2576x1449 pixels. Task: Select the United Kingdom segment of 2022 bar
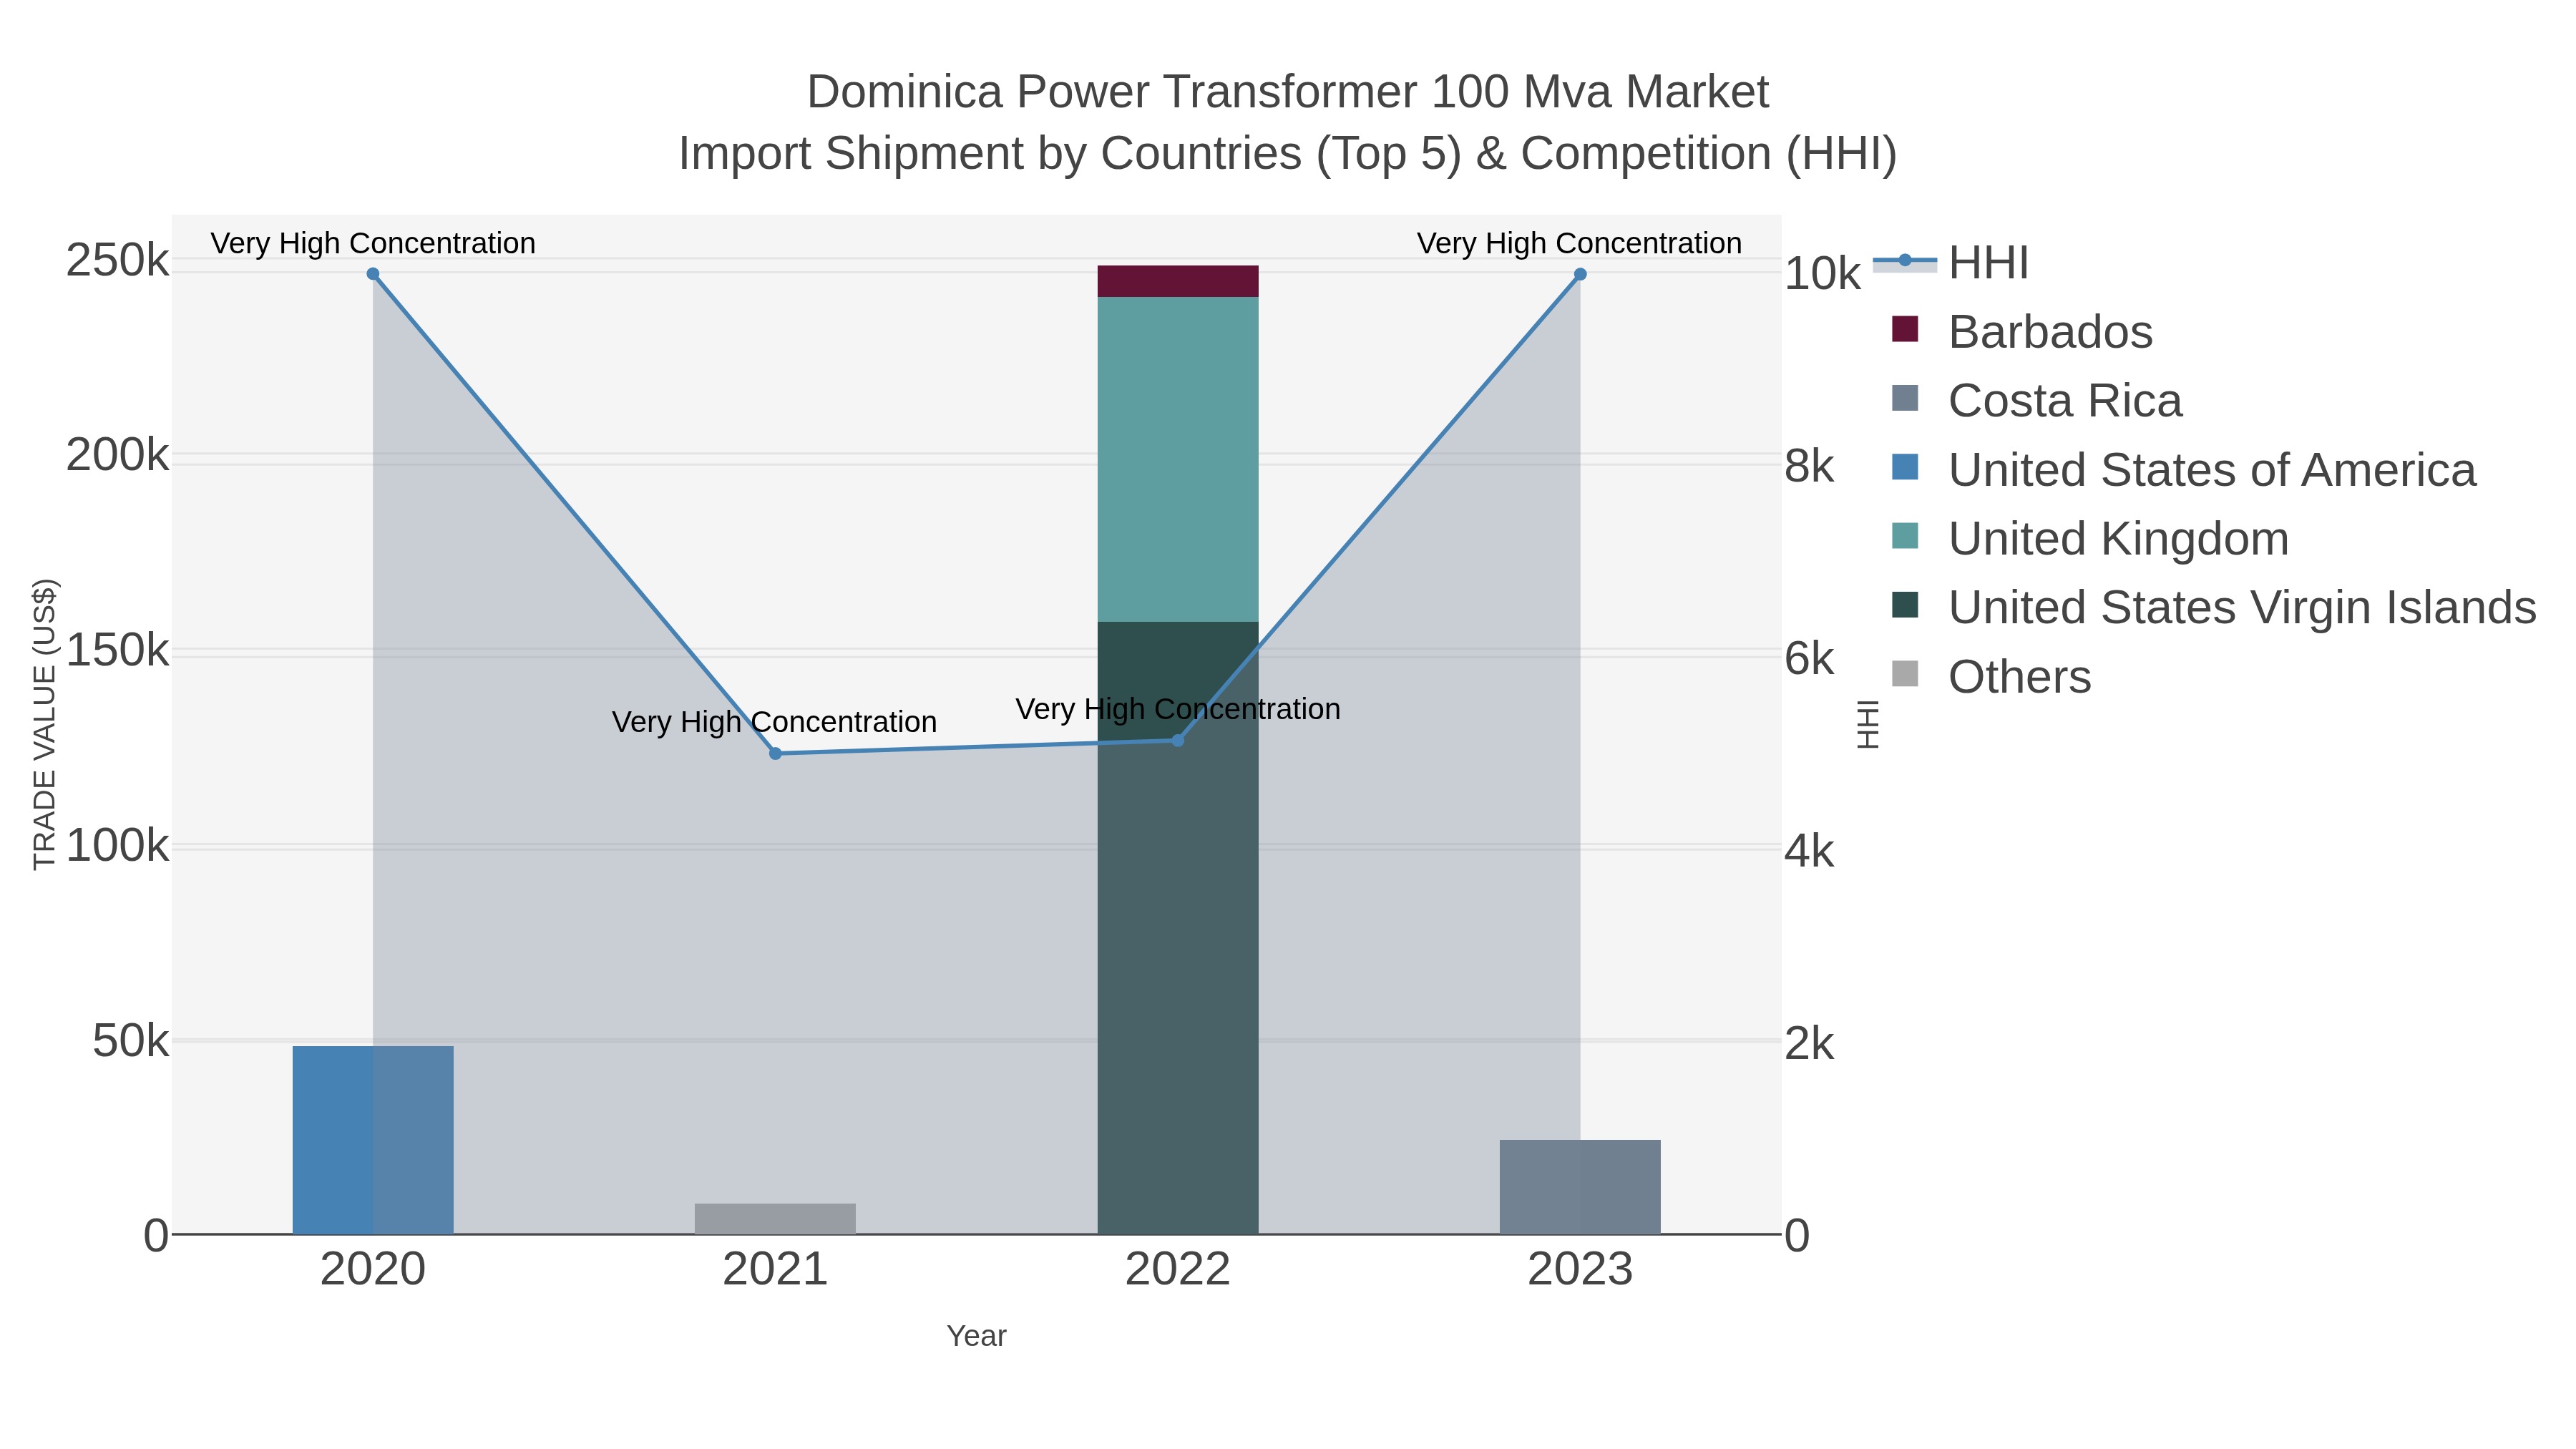pos(1178,459)
